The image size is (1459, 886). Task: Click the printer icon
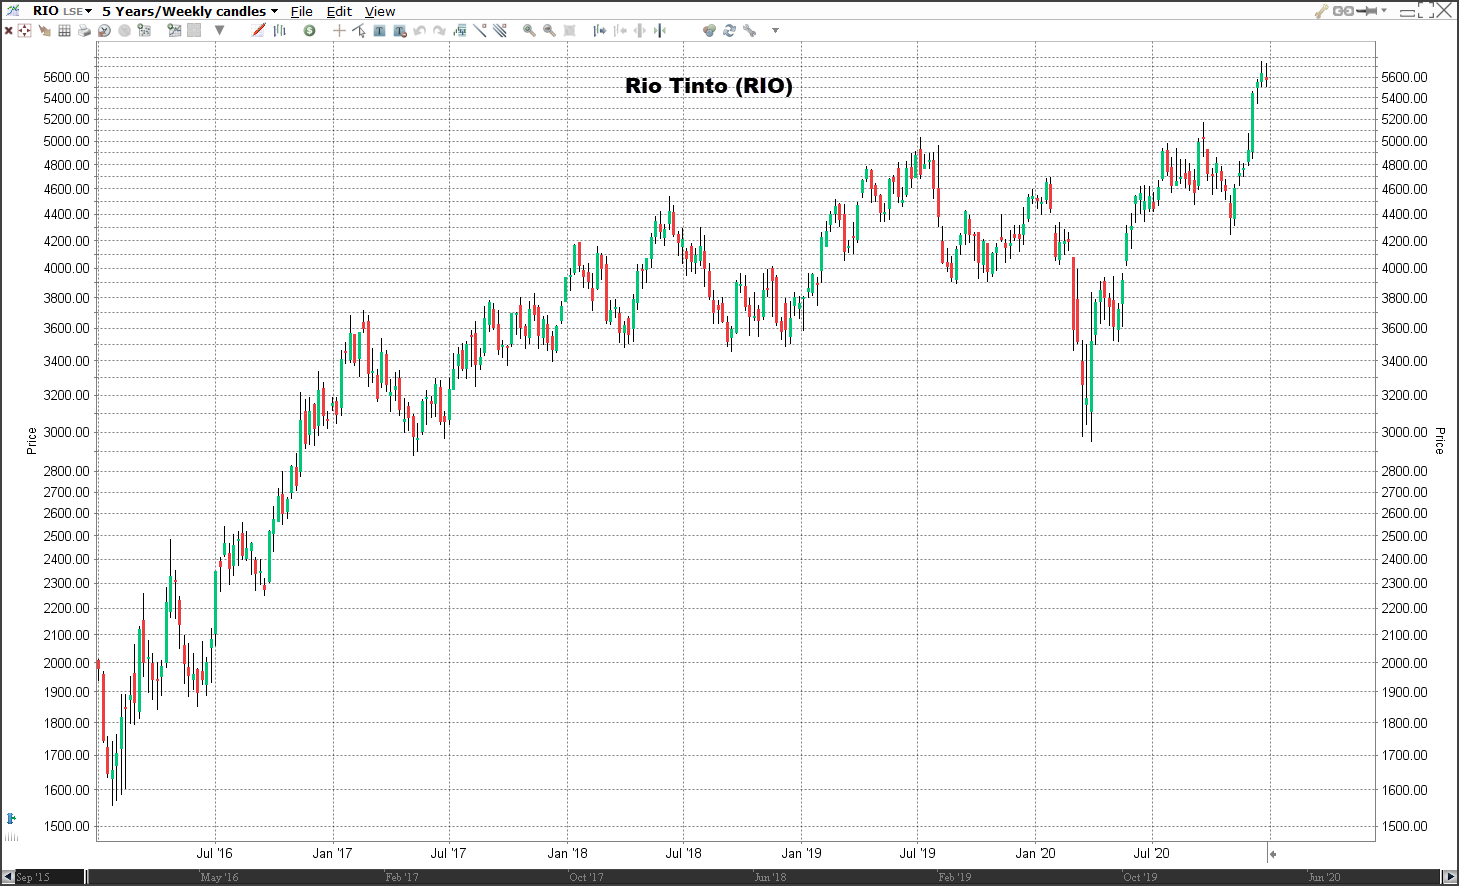pyautogui.click(x=84, y=31)
